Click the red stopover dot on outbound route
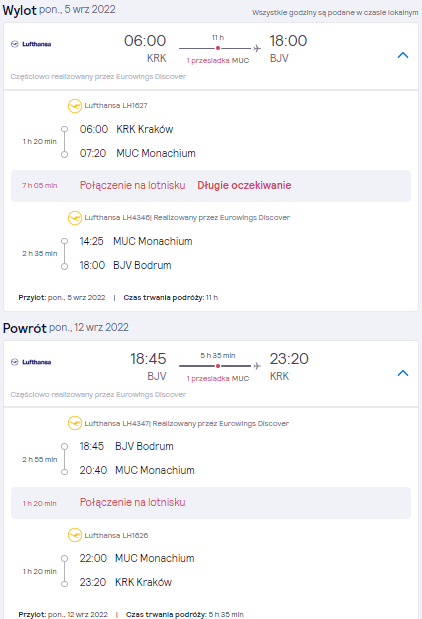 coord(218,48)
